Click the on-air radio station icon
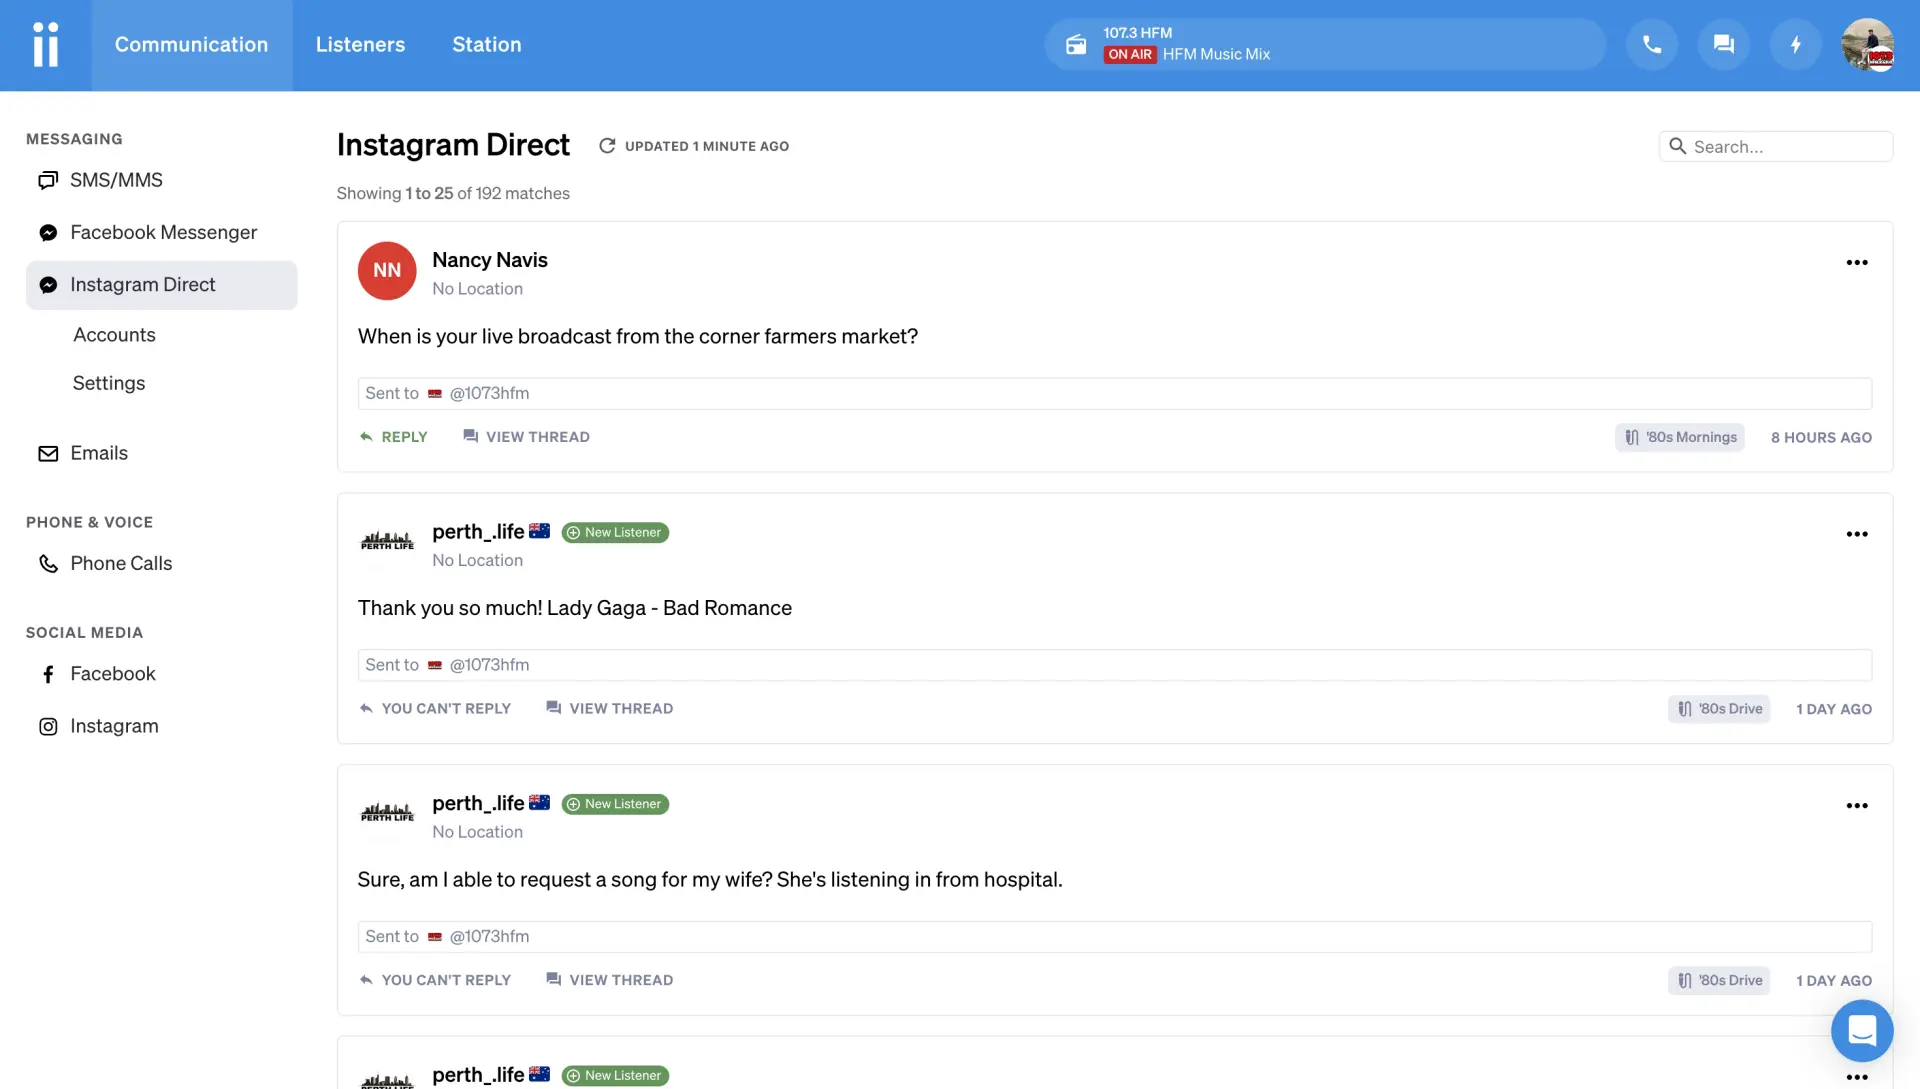This screenshot has width=1920, height=1089. click(1076, 44)
